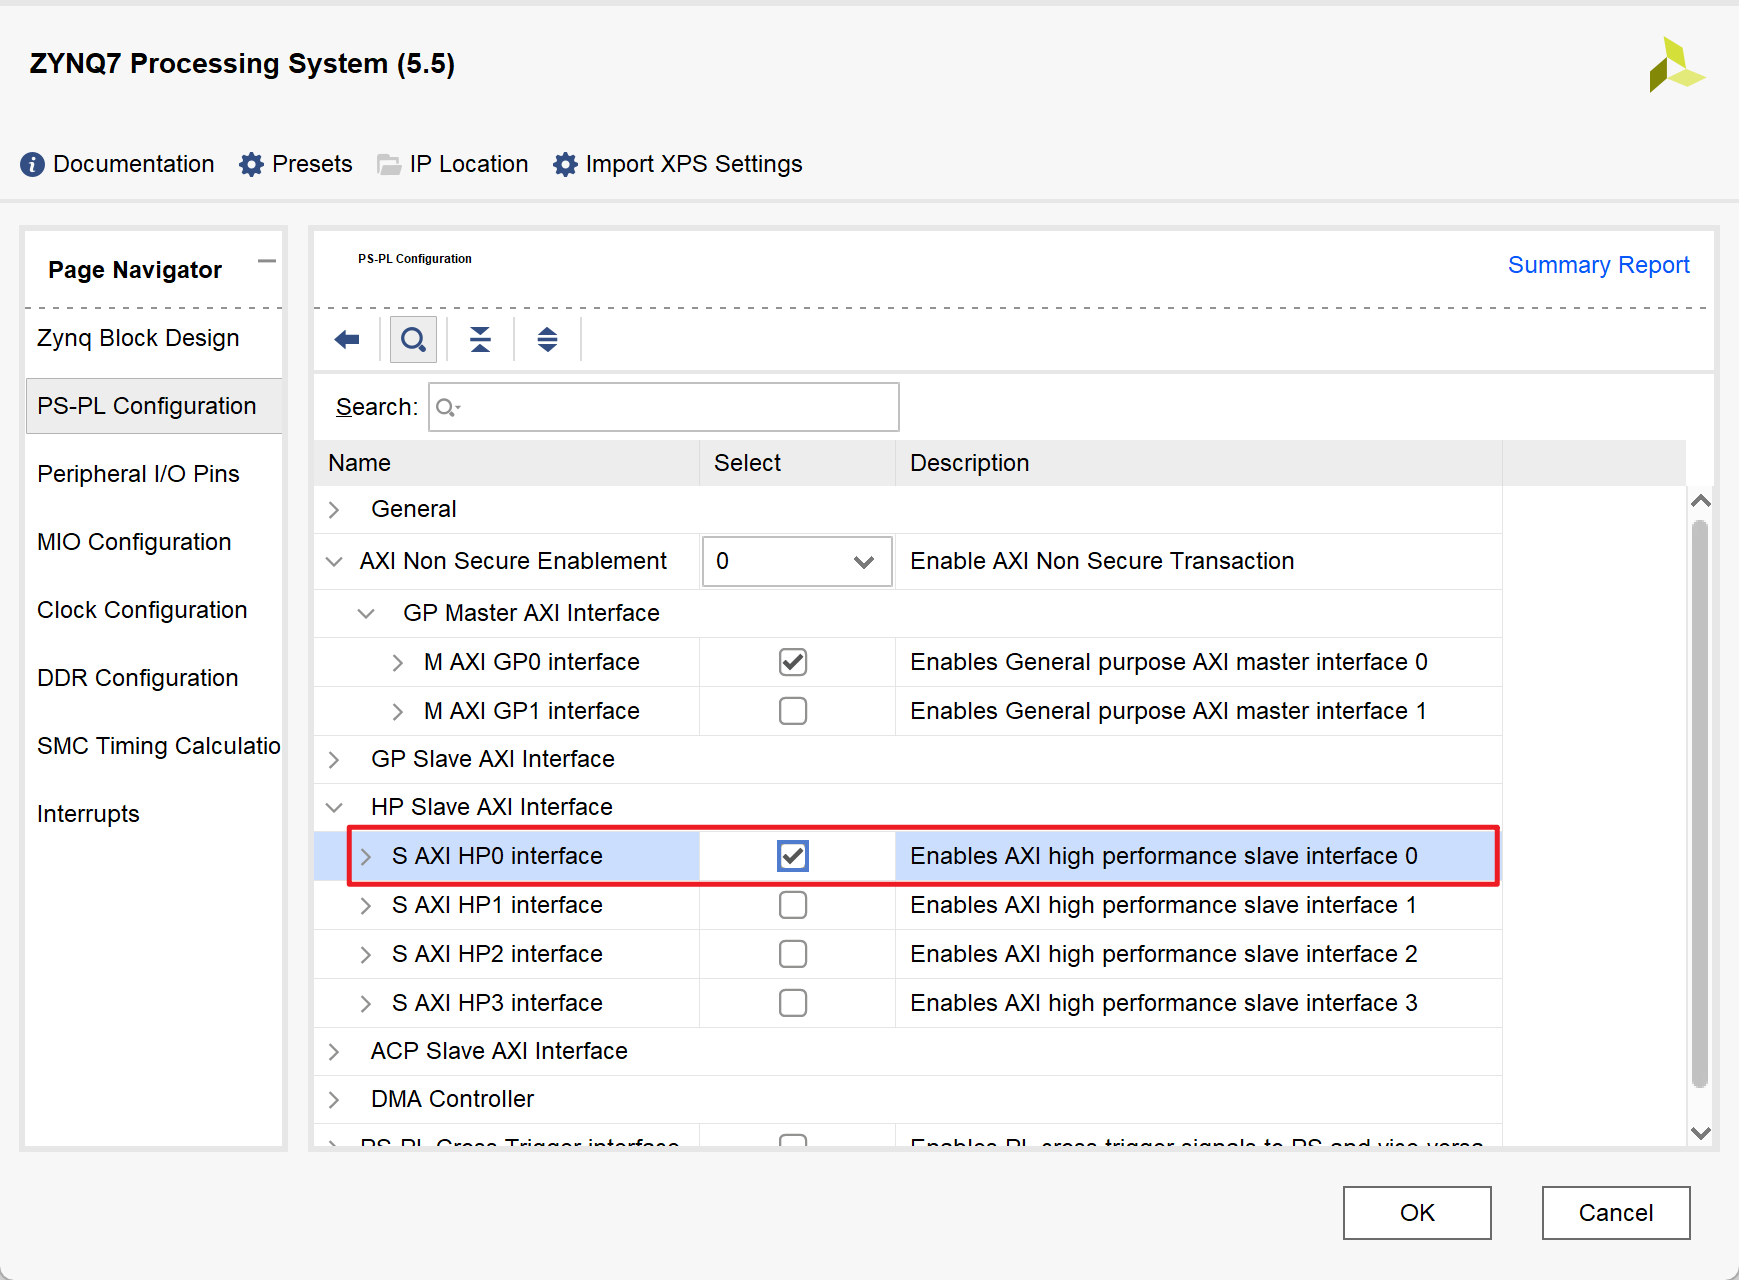Image resolution: width=1739 pixels, height=1280 pixels.
Task: Open the MIO Configuration page
Action: point(134,542)
